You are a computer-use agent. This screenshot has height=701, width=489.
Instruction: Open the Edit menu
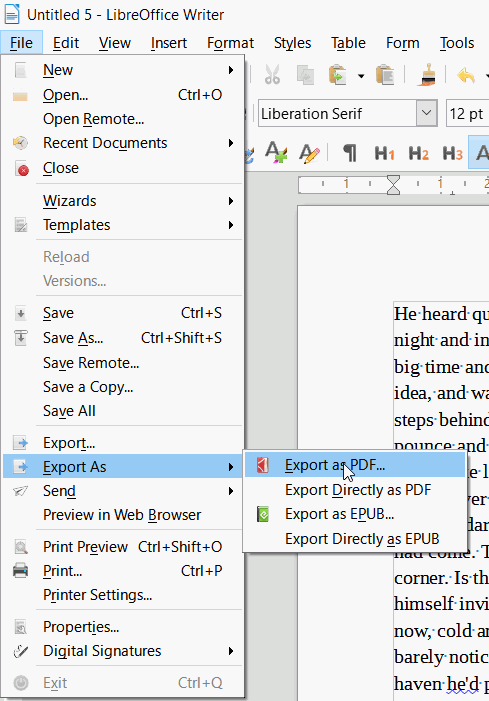tap(66, 43)
